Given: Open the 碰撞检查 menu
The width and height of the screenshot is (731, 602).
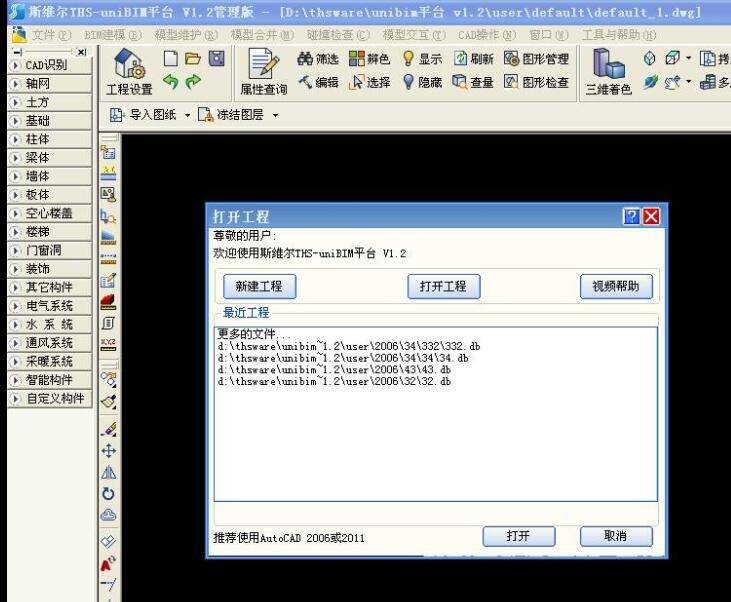Looking at the screenshot, I should pyautogui.click(x=338, y=35).
